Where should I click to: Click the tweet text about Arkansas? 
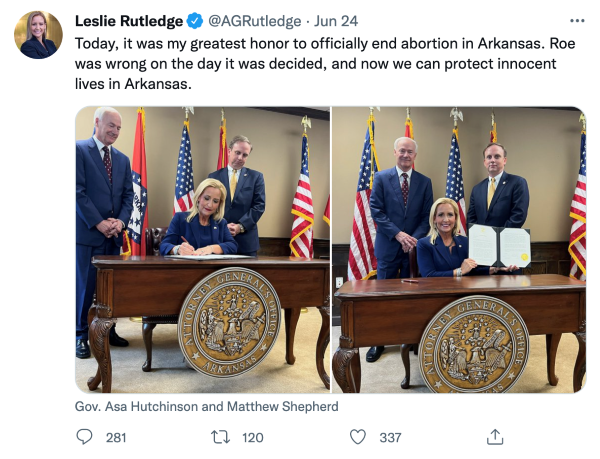pyautogui.click(x=325, y=63)
